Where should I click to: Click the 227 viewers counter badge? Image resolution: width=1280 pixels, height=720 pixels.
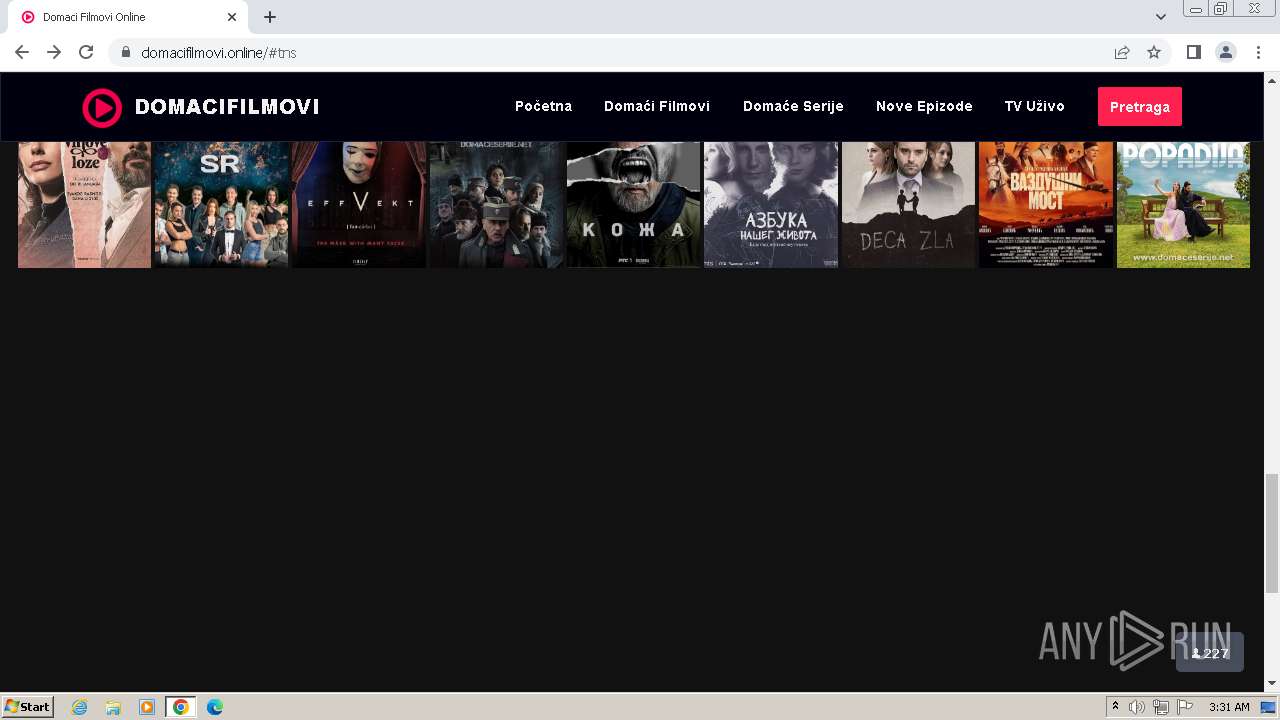click(1210, 653)
